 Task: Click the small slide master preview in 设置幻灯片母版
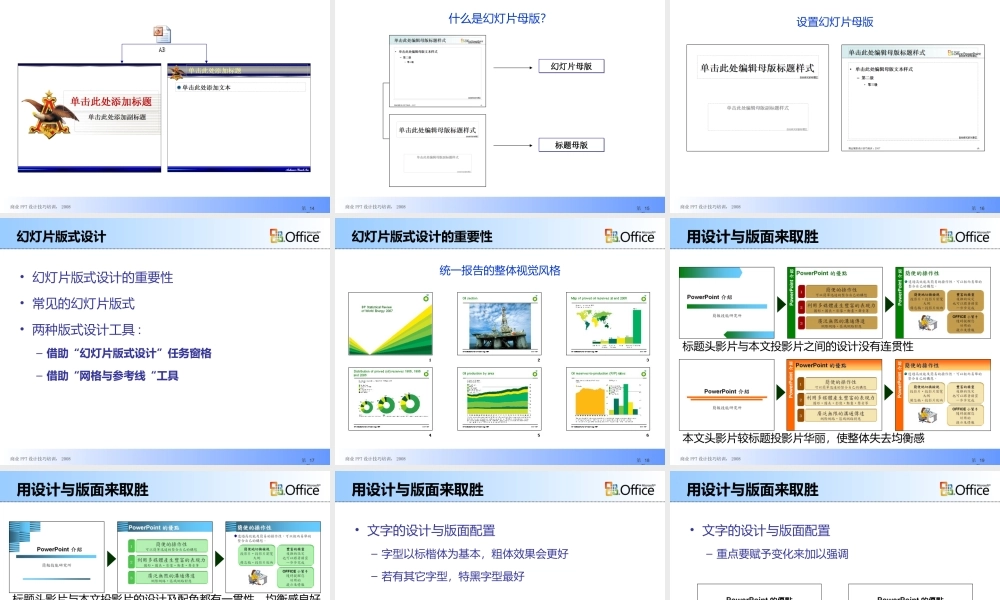913,98
